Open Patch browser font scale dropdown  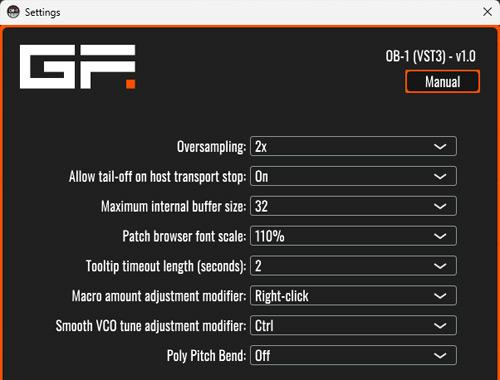[x=353, y=236]
